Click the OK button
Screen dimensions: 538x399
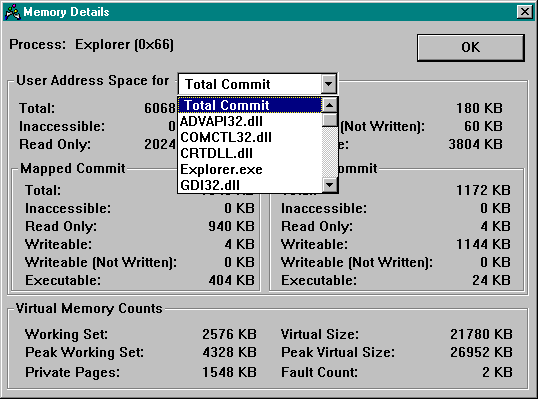click(470, 47)
